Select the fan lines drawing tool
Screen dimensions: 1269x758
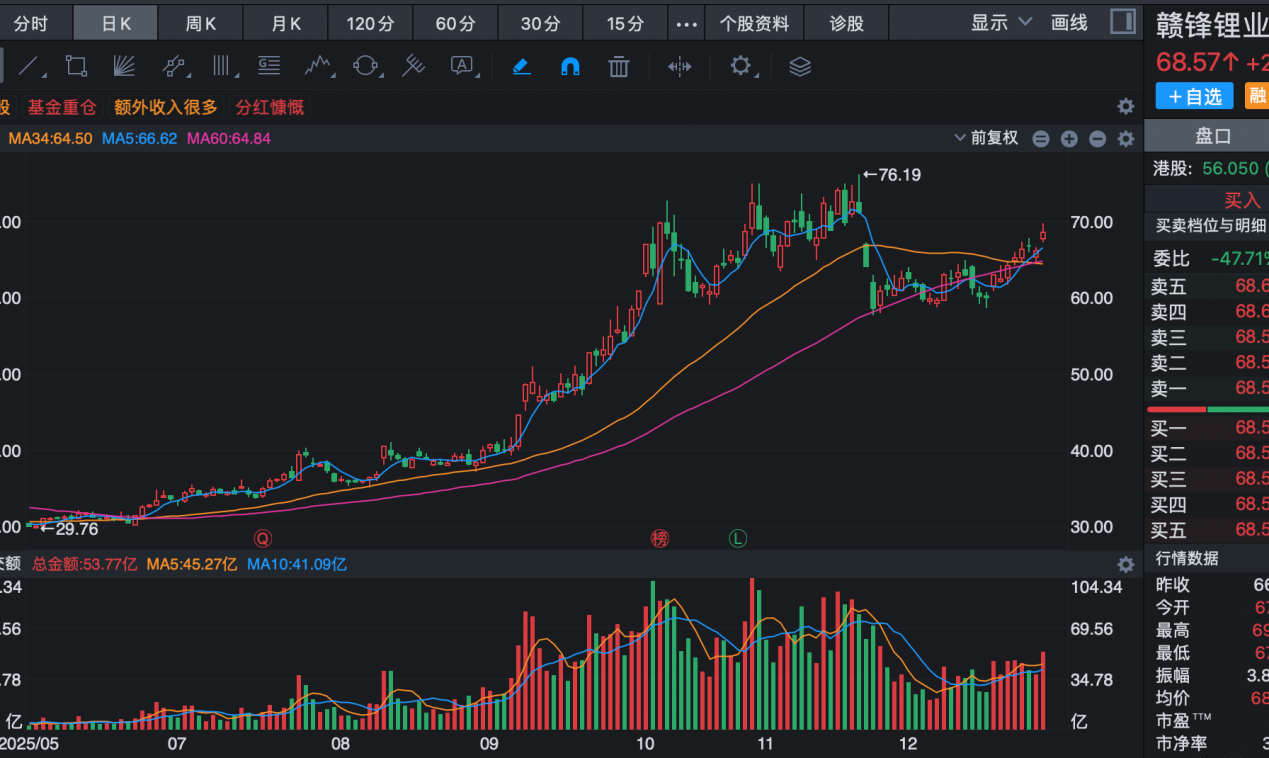(x=123, y=67)
